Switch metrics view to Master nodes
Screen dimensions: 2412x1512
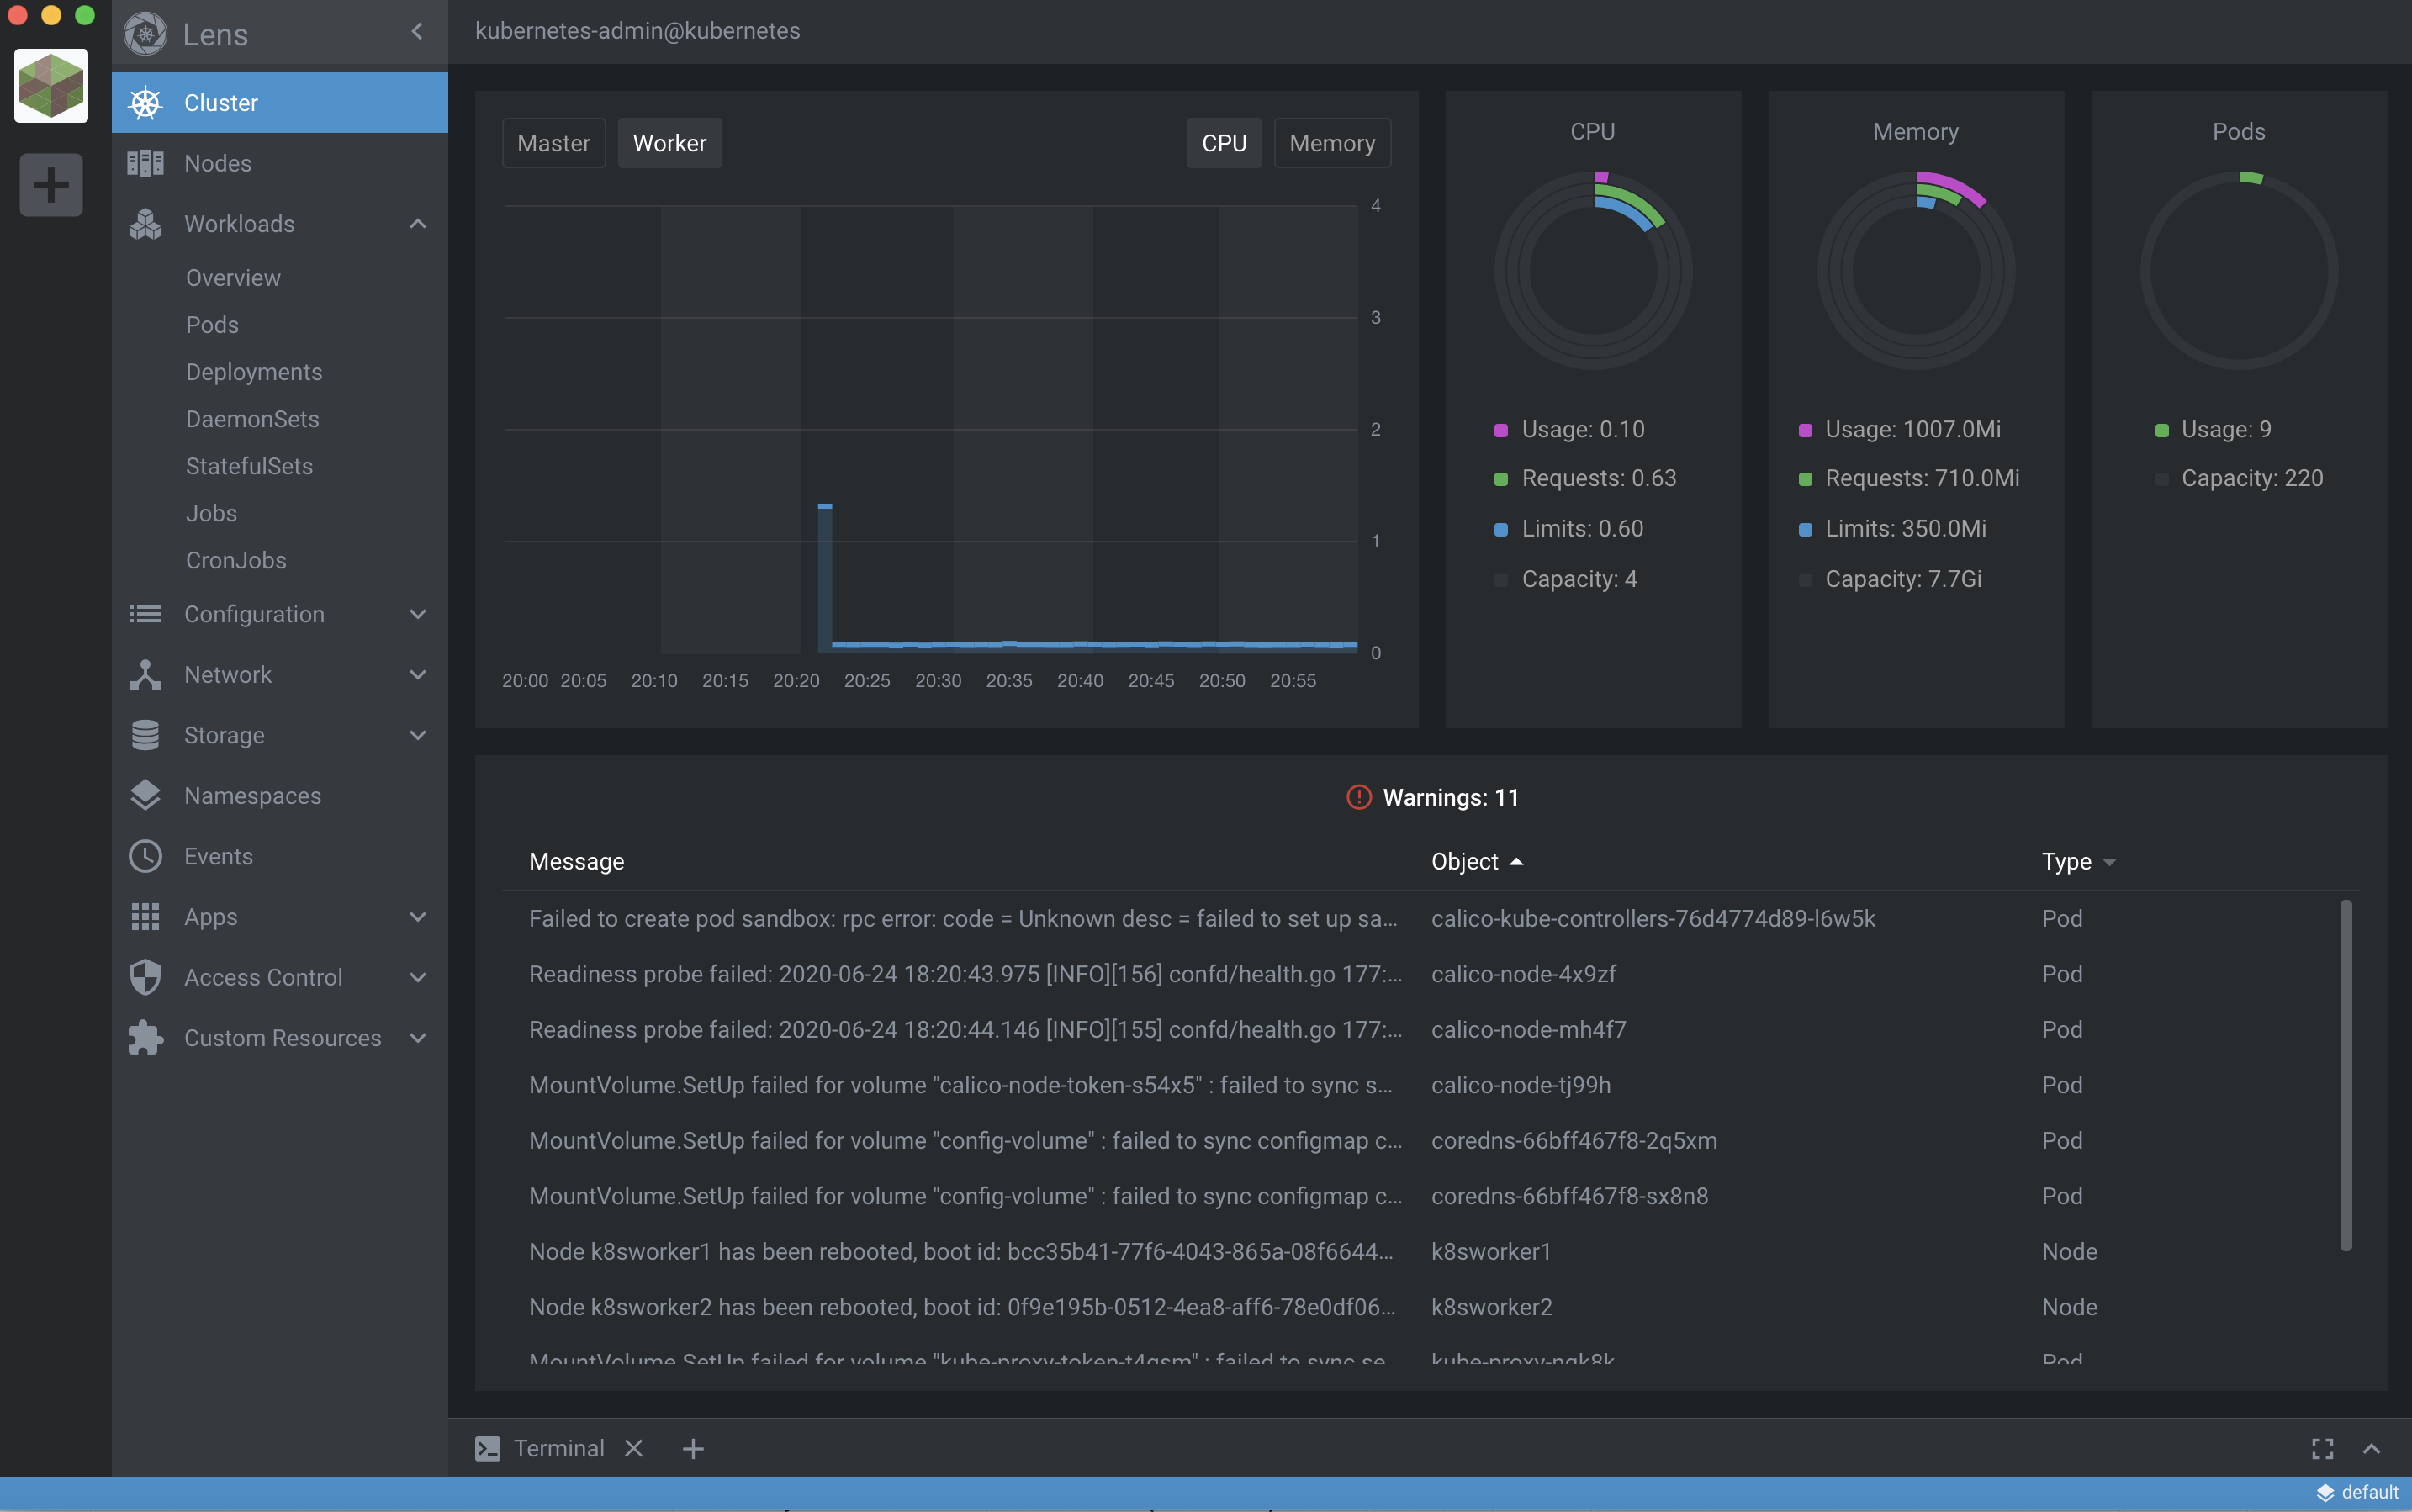click(x=553, y=142)
